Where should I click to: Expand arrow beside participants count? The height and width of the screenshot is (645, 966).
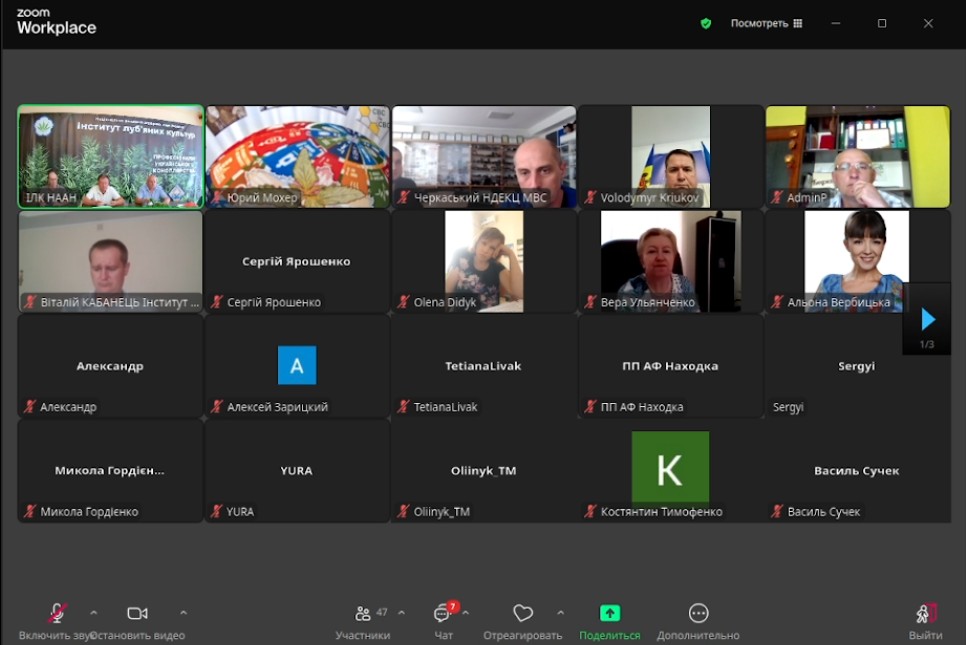coord(402,613)
